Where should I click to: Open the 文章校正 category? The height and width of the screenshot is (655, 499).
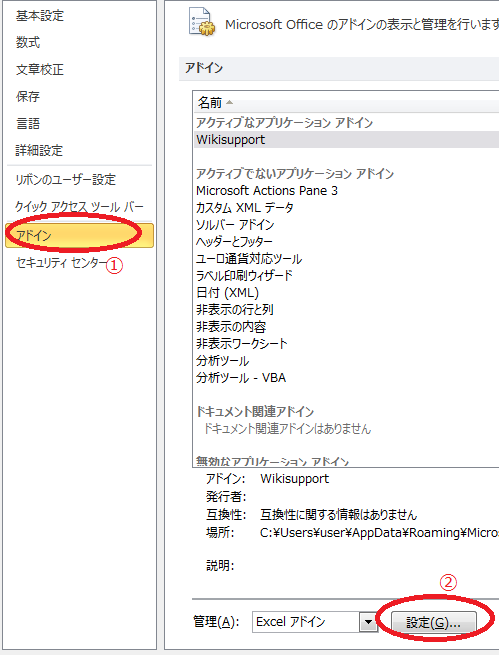[x=40, y=69]
